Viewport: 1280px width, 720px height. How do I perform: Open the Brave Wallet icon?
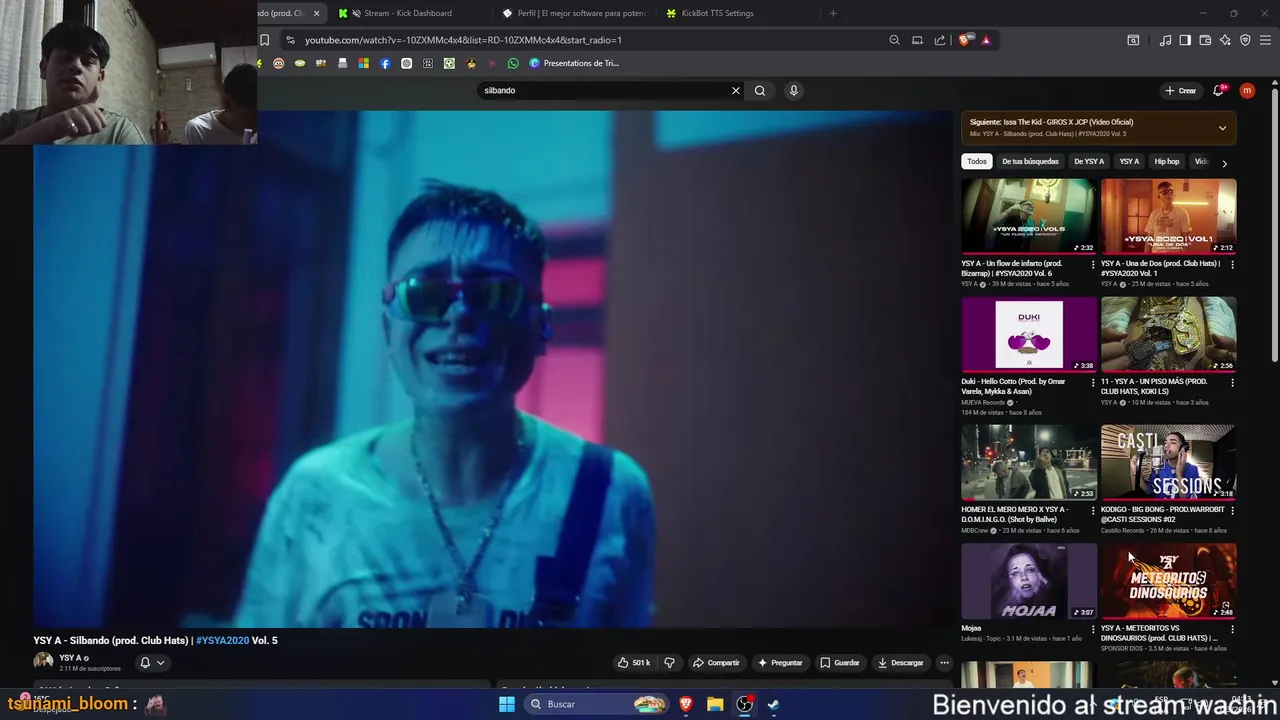pyautogui.click(x=1205, y=40)
